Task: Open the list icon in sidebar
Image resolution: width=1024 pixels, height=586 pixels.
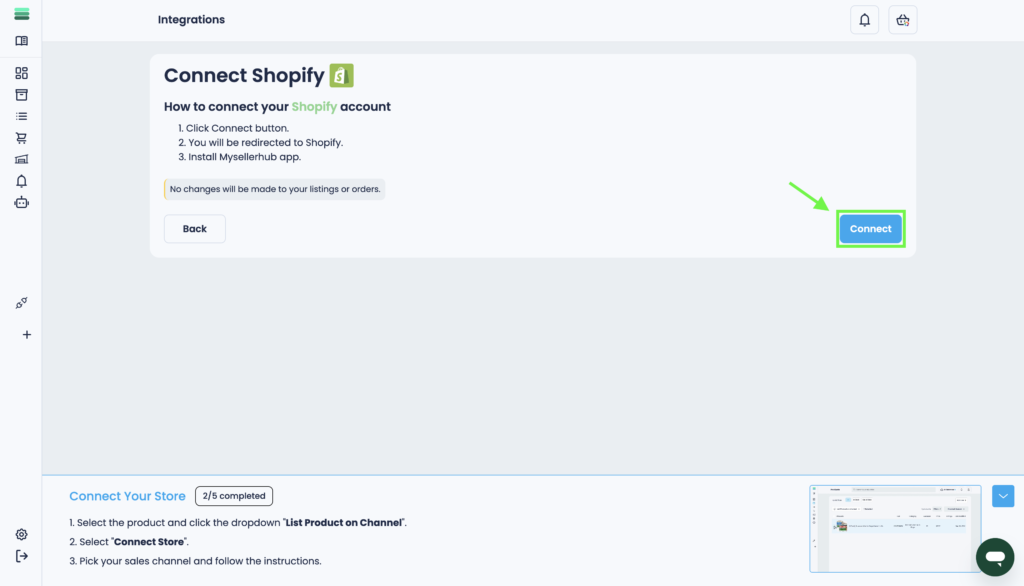Action: [x=22, y=116]
